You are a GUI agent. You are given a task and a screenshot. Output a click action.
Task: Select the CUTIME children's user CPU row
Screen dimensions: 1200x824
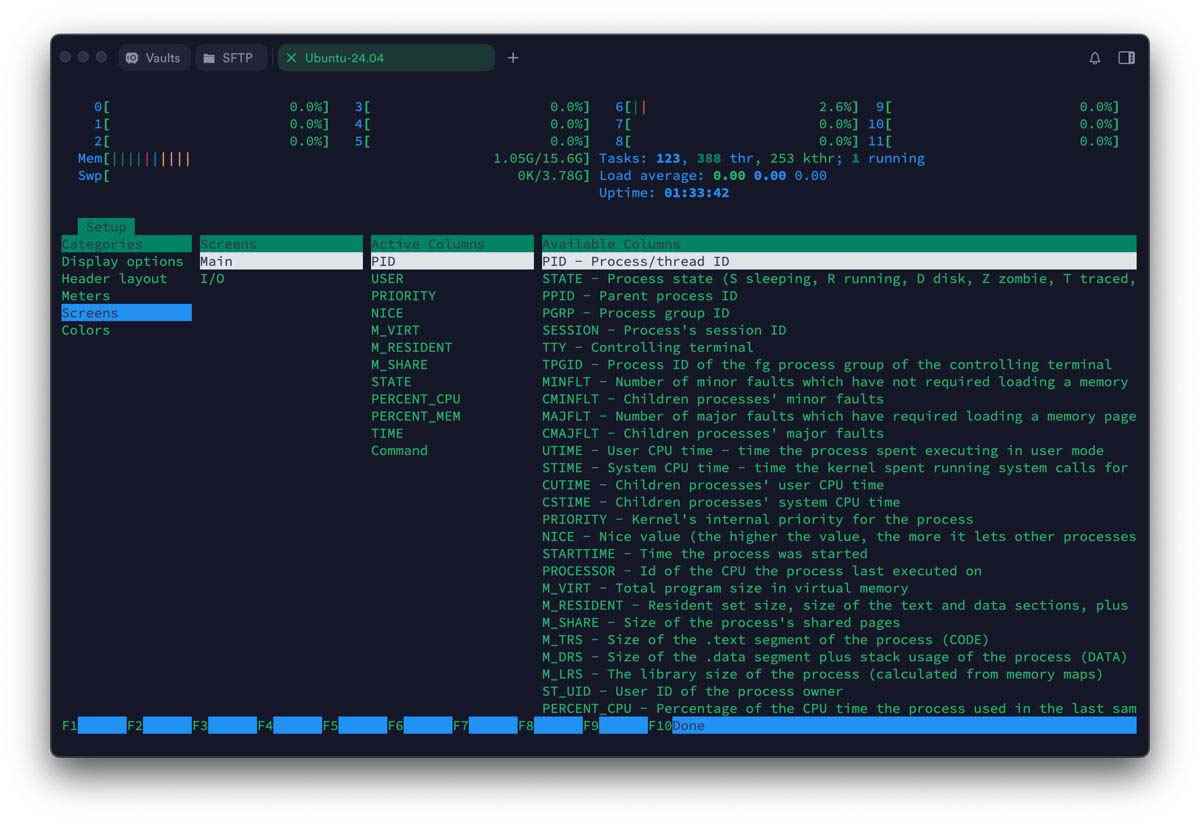839,485
